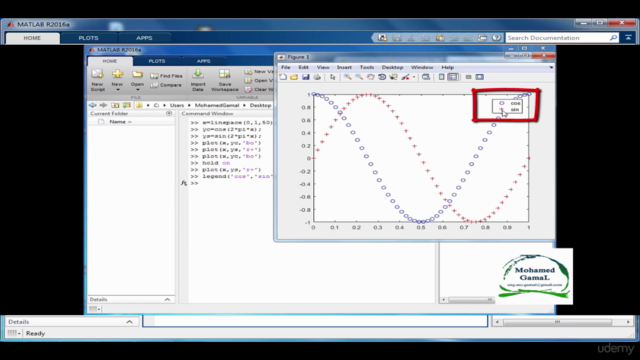Open File menu in Figure 1

(x=286, y=67)
